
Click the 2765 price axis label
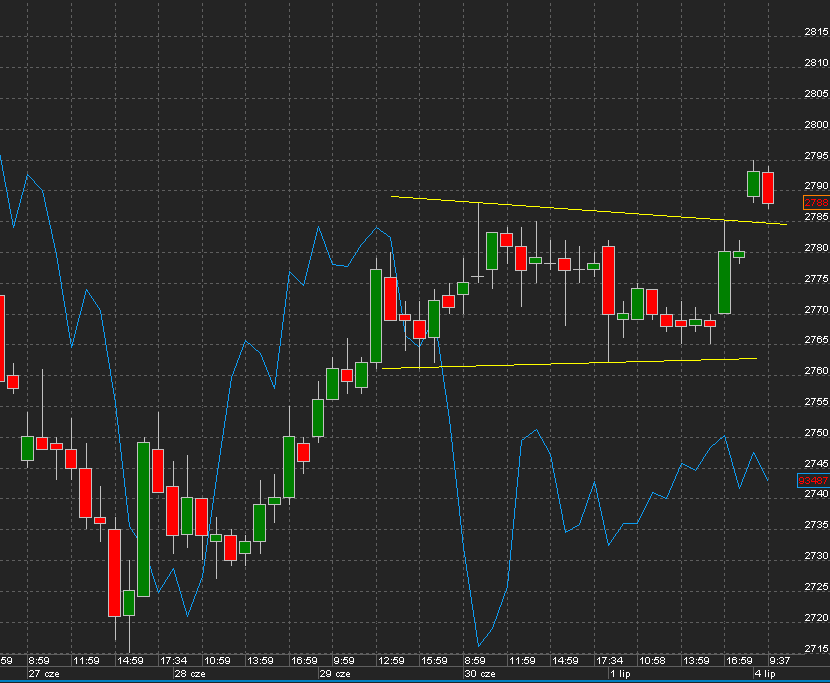pos(816,339)
